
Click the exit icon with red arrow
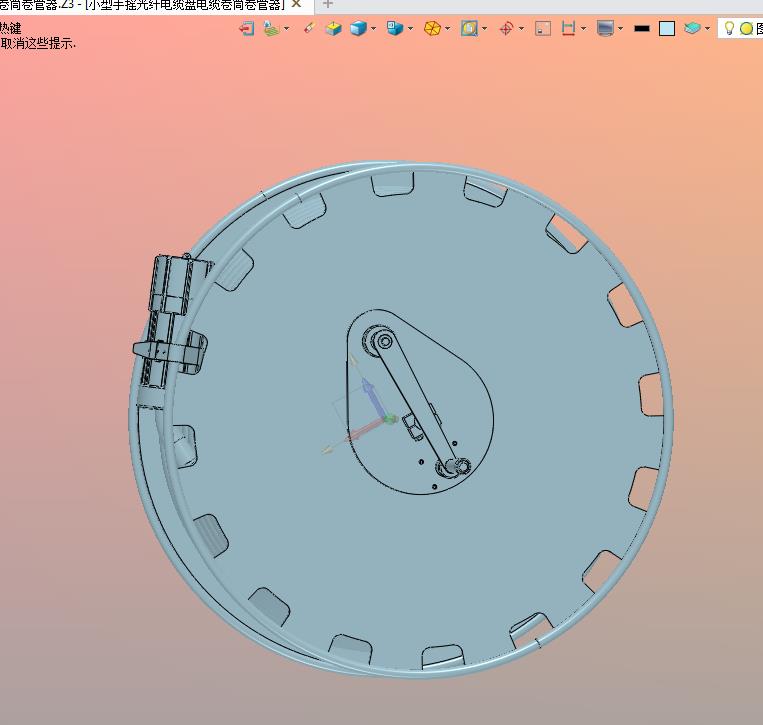click(247, 29)
